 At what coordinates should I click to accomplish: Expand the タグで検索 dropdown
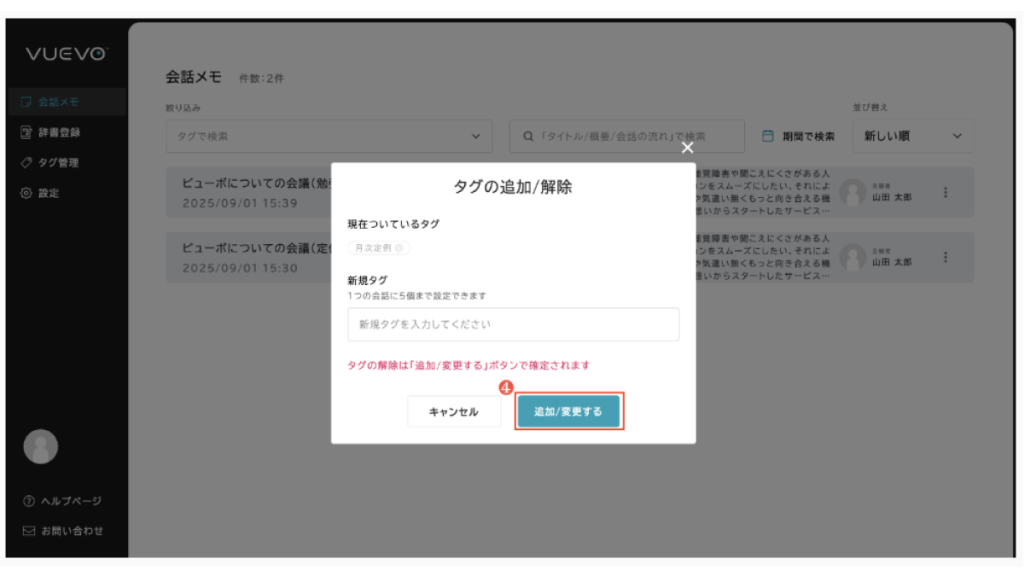tap(329, 136)
